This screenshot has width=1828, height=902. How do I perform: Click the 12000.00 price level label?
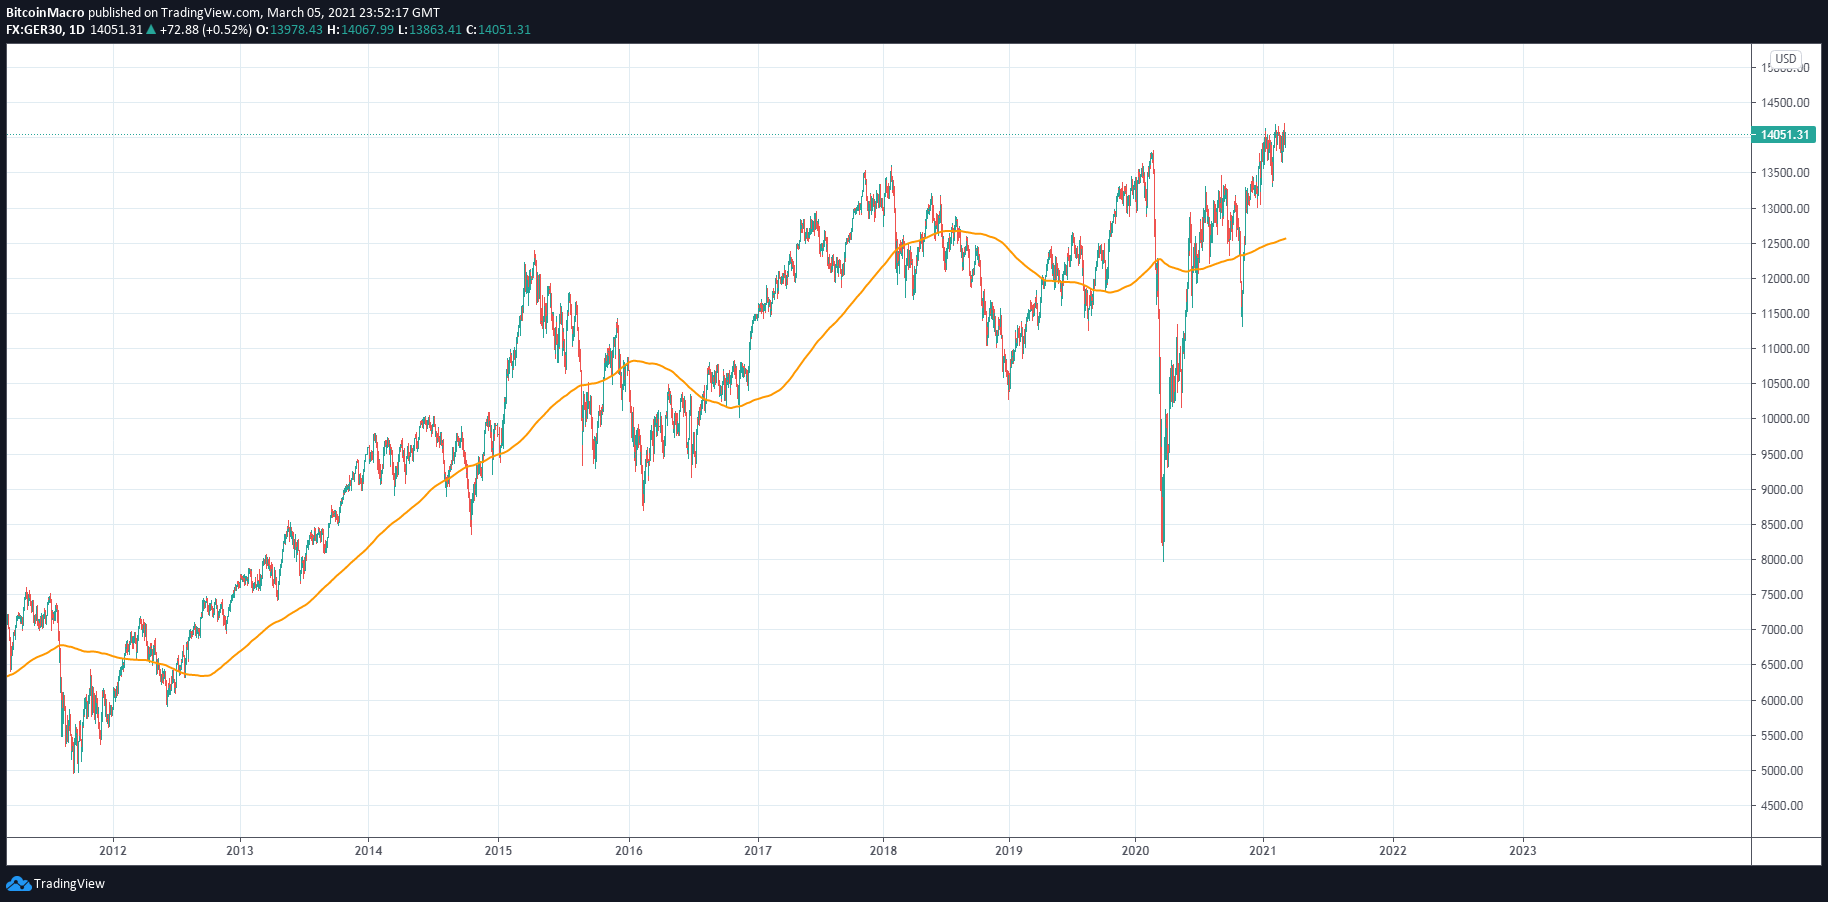tap(1785, 279)
